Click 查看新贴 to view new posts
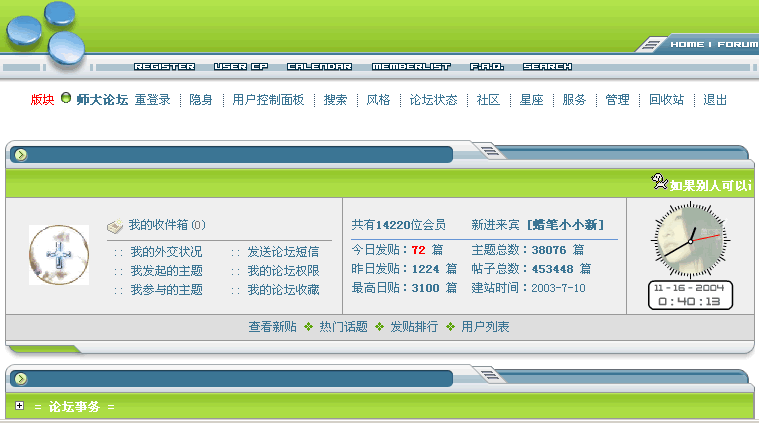This screenshot has height=423, width=759. [x=272, y=327]
